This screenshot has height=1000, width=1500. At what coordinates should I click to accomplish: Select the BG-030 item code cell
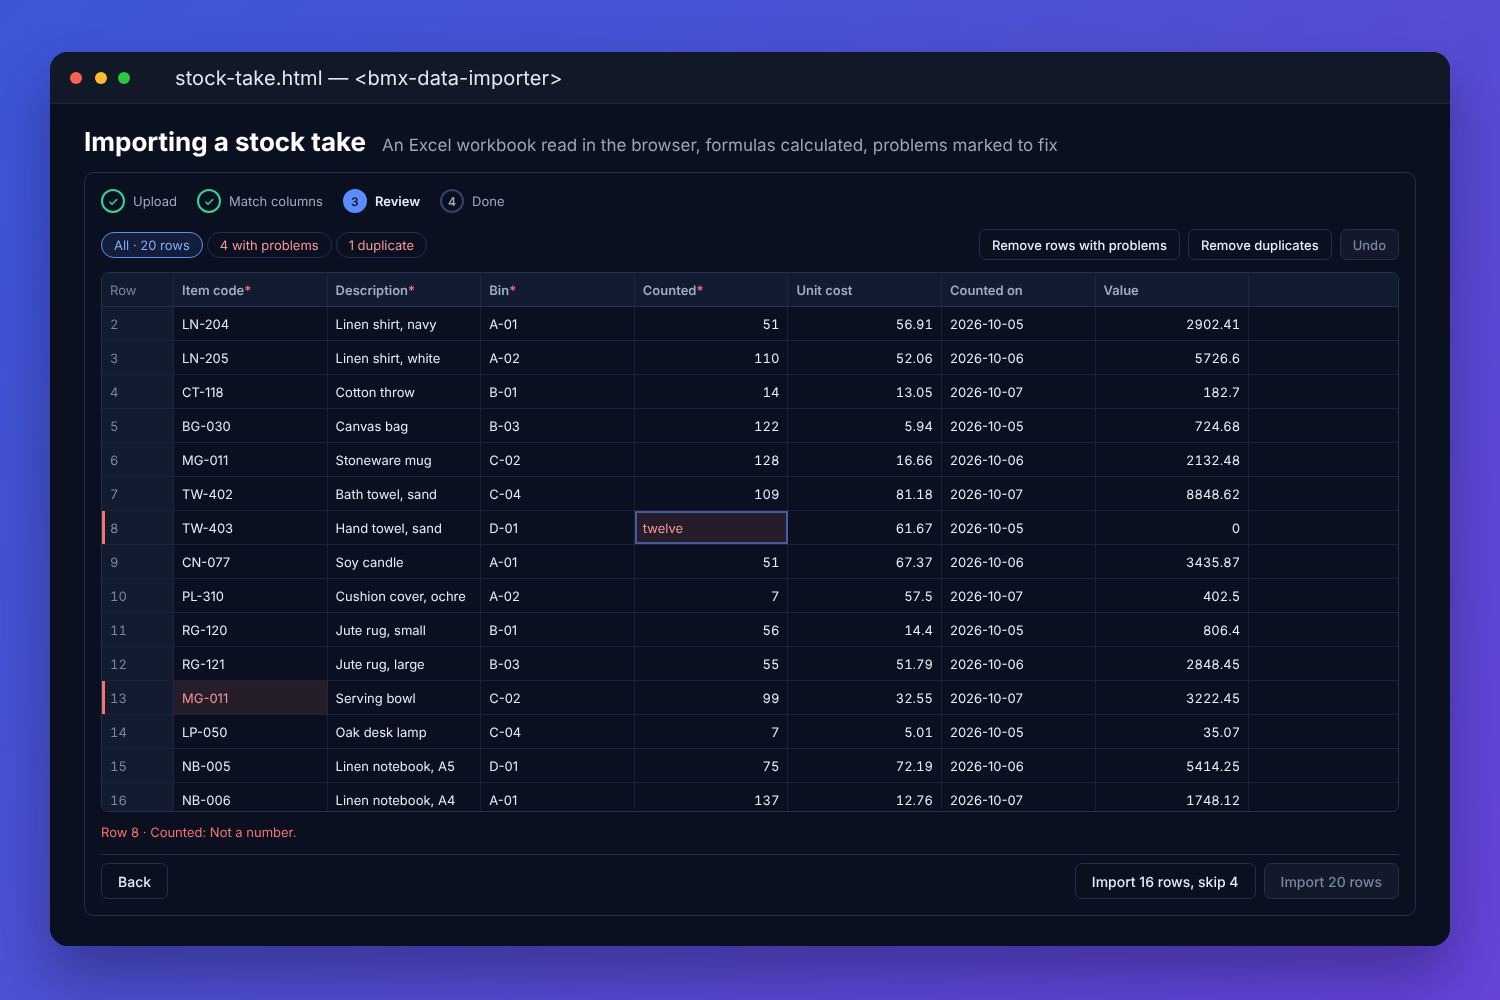(x=250, y=426)
